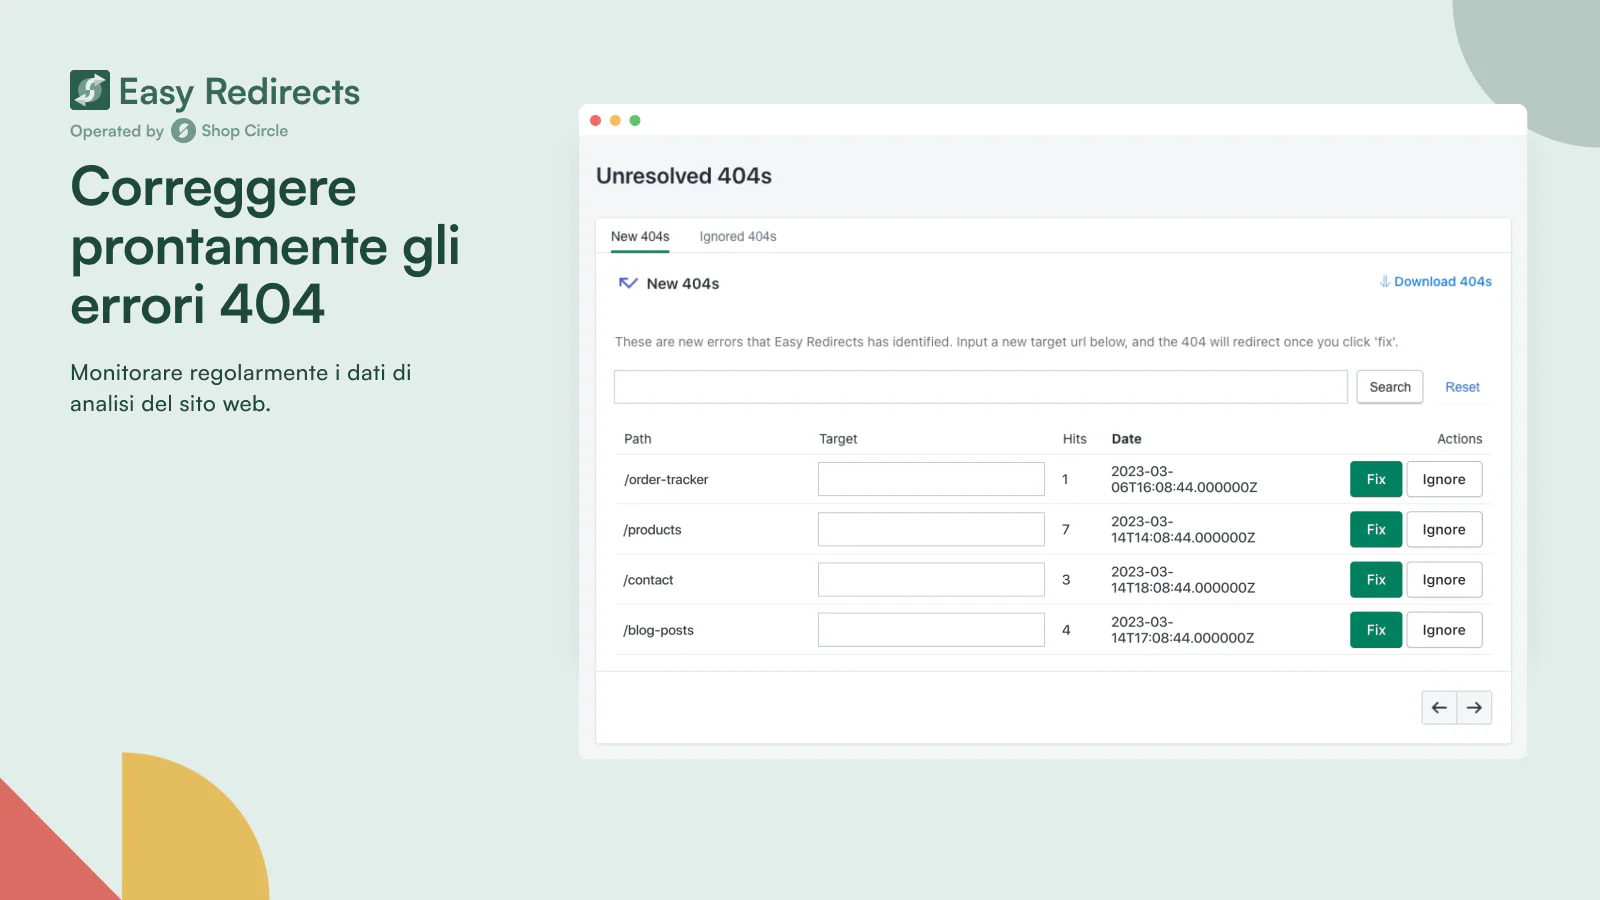Click the Target column header
The height and width of the screenshot is (900, 1600).
(x=838, y=439)
